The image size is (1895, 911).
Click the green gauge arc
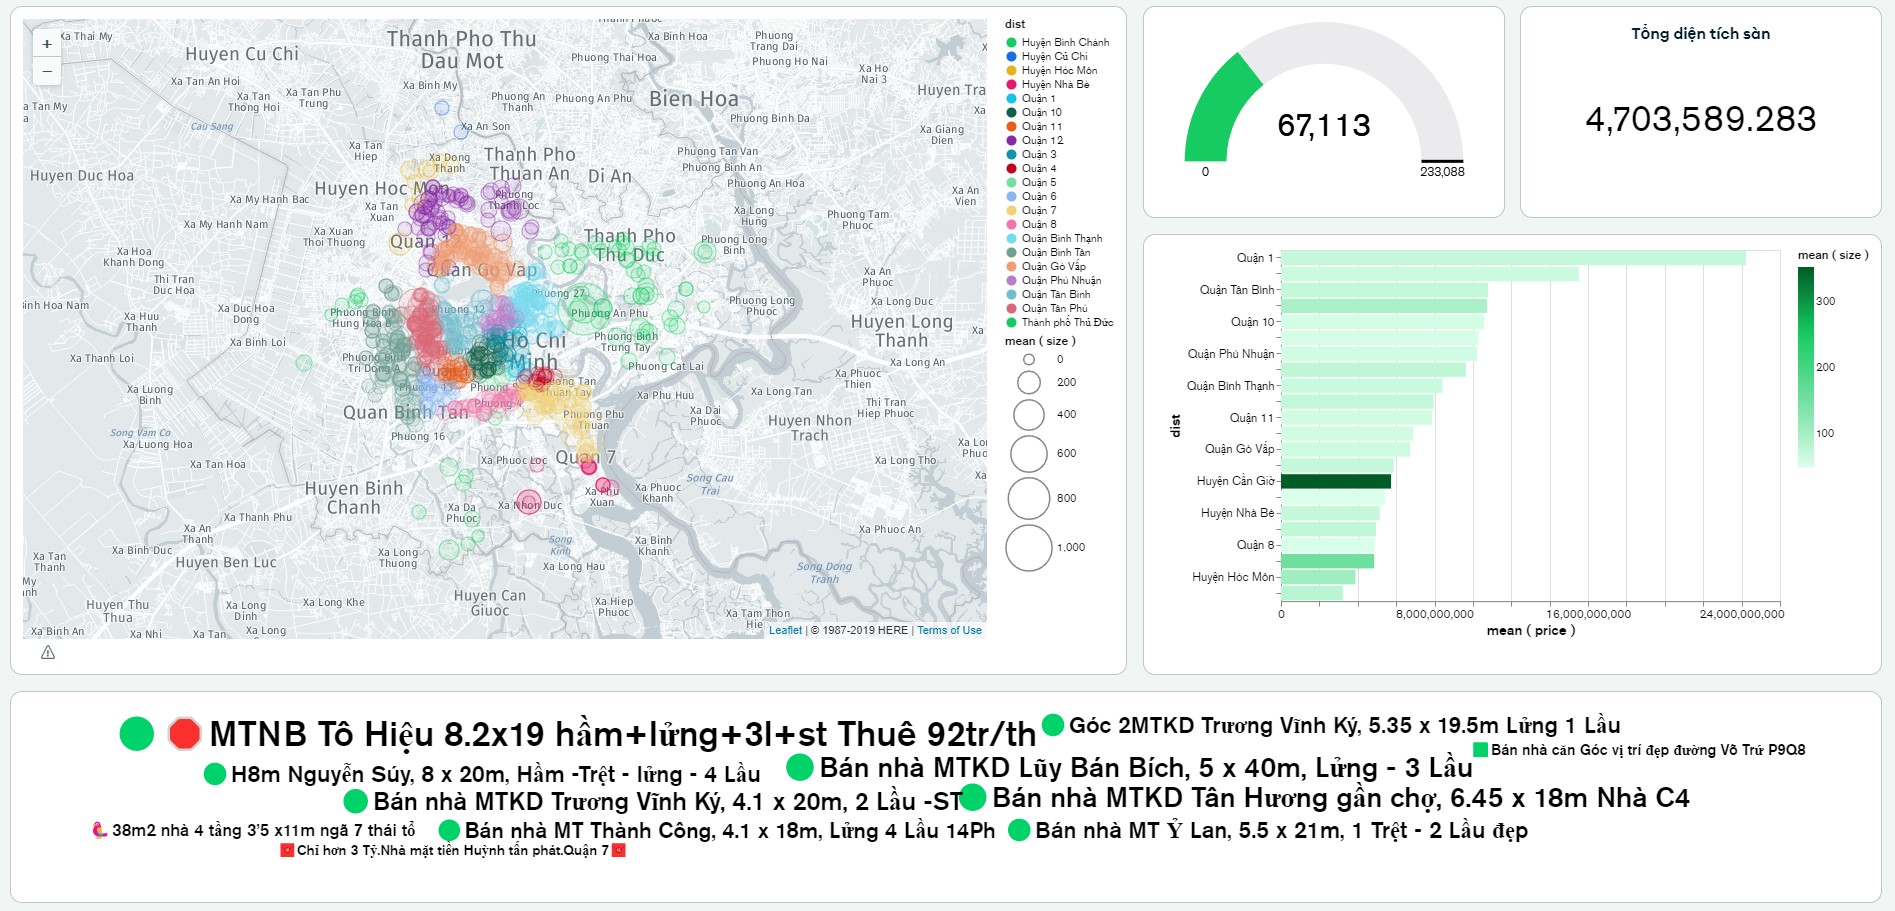1216,110
